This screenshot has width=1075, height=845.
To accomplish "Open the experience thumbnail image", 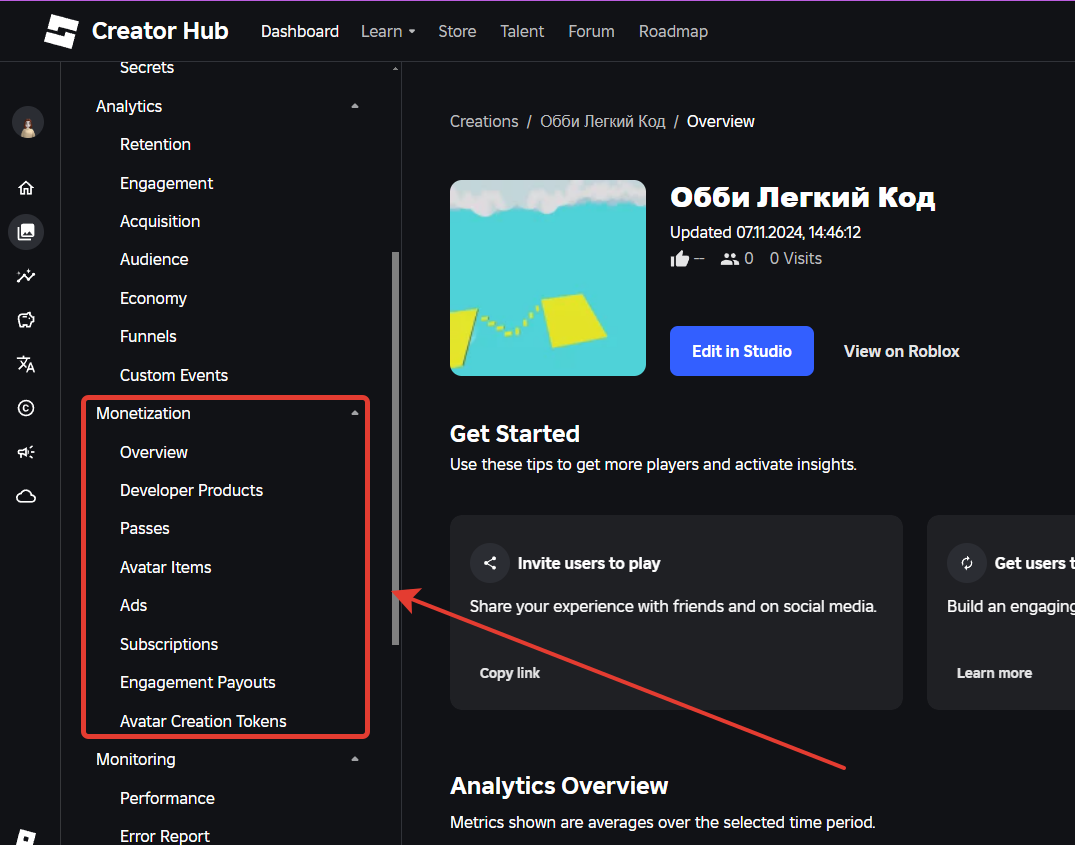I will [548, 278].
